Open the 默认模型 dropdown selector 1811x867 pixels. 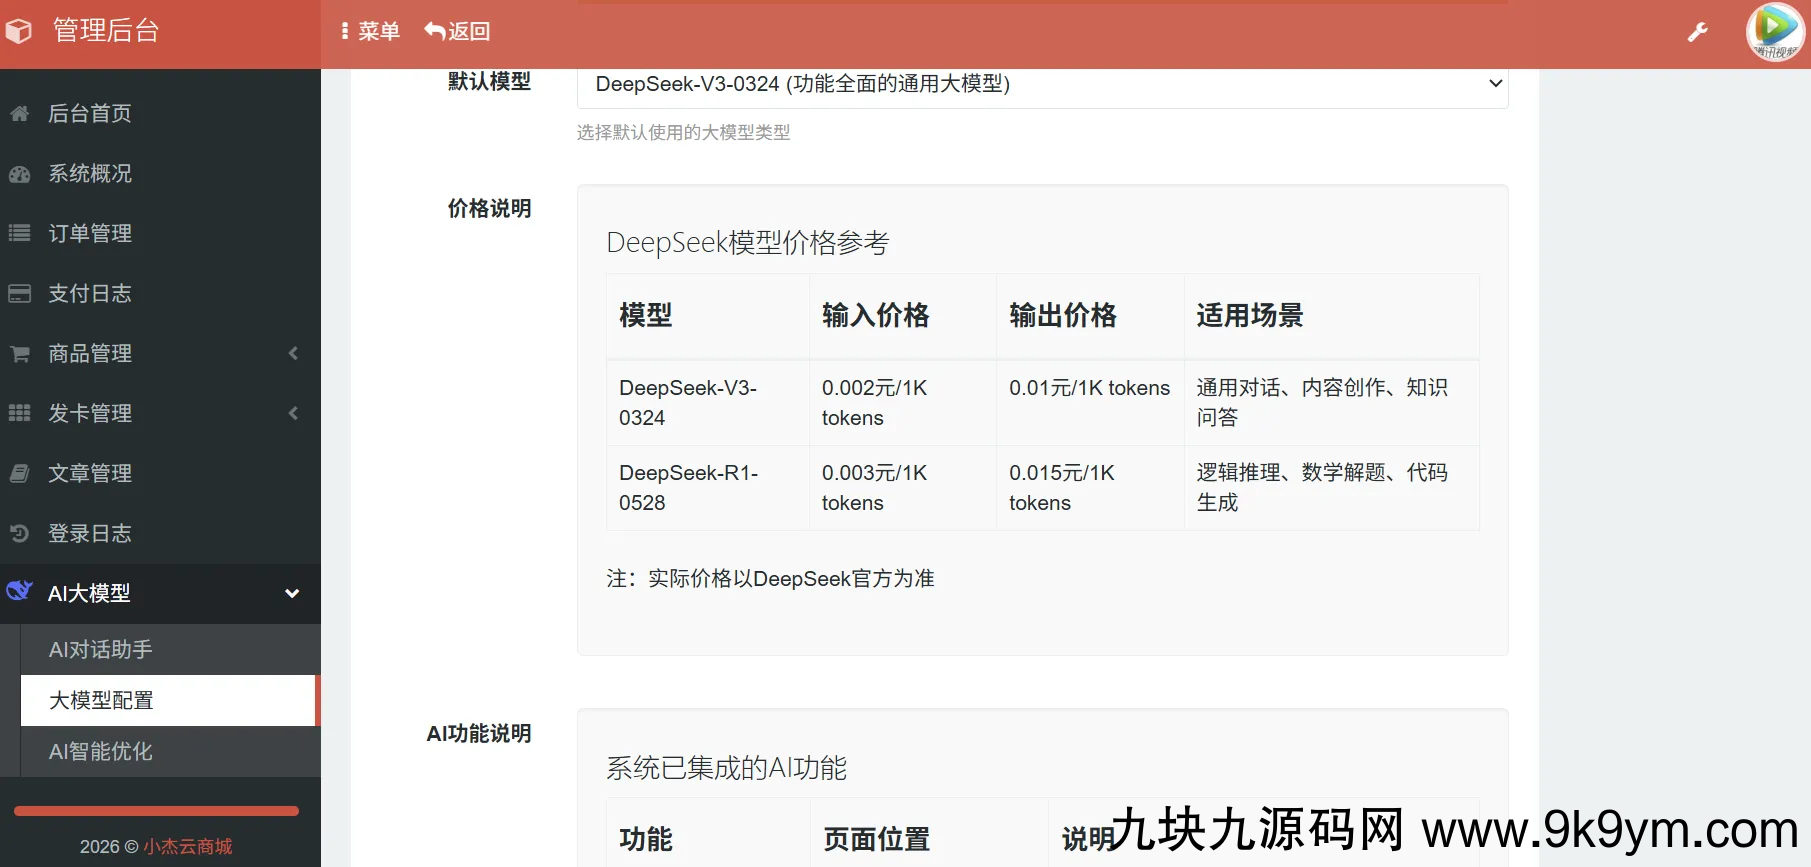[x=1042, y=85]
